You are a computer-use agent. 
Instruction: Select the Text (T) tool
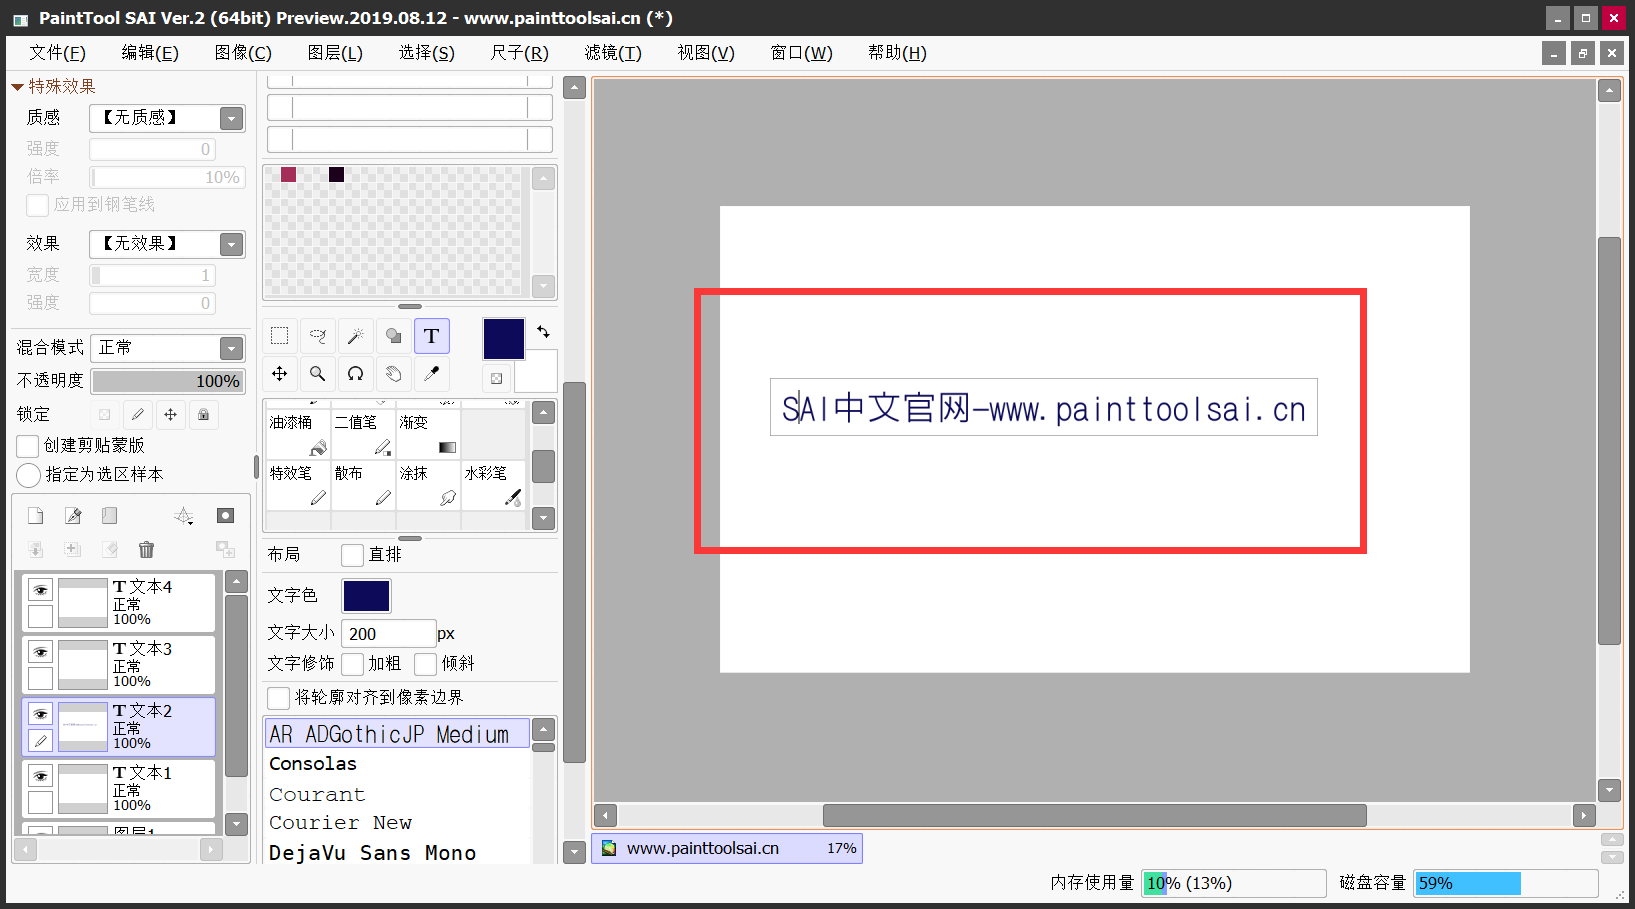pyautogui.click(x=432, y=336)
